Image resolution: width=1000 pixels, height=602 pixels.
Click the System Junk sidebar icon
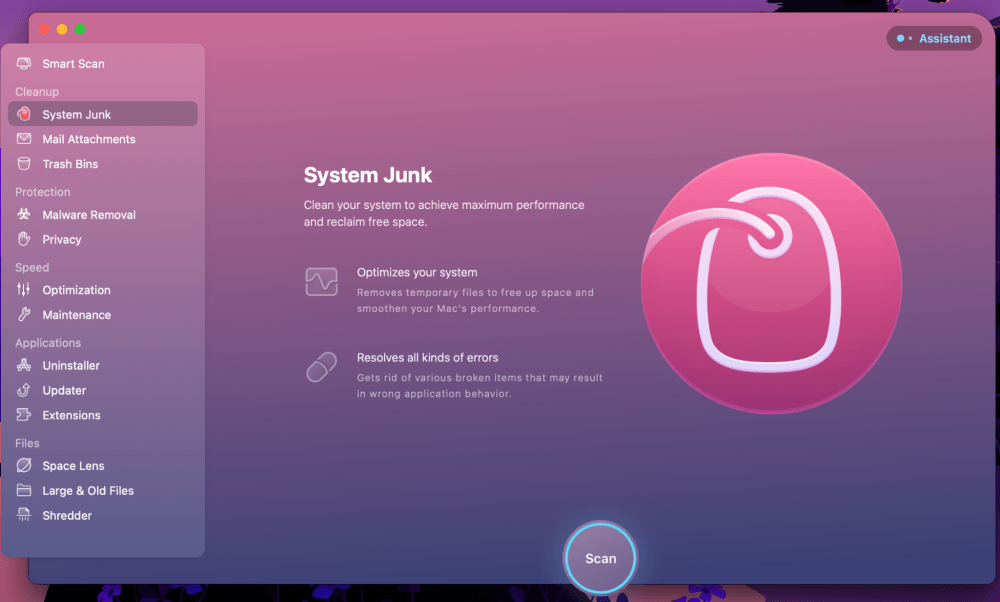click(x=24, y=114)
